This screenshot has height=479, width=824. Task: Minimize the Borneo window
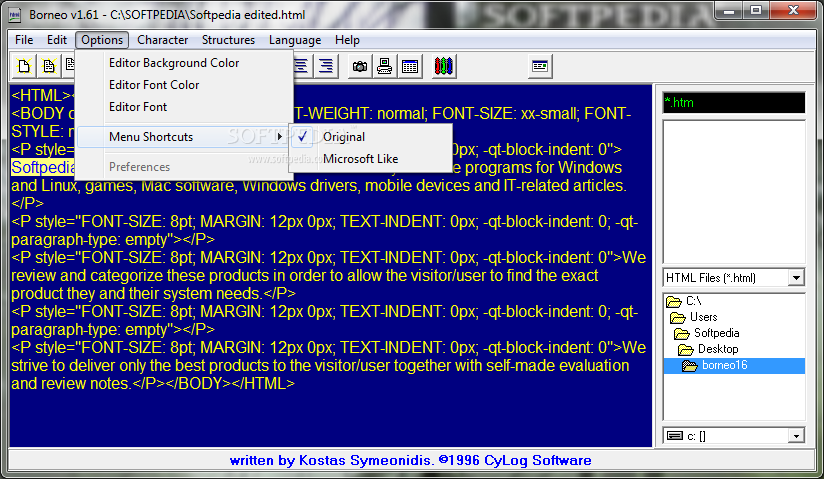click(x=728, y=11)
